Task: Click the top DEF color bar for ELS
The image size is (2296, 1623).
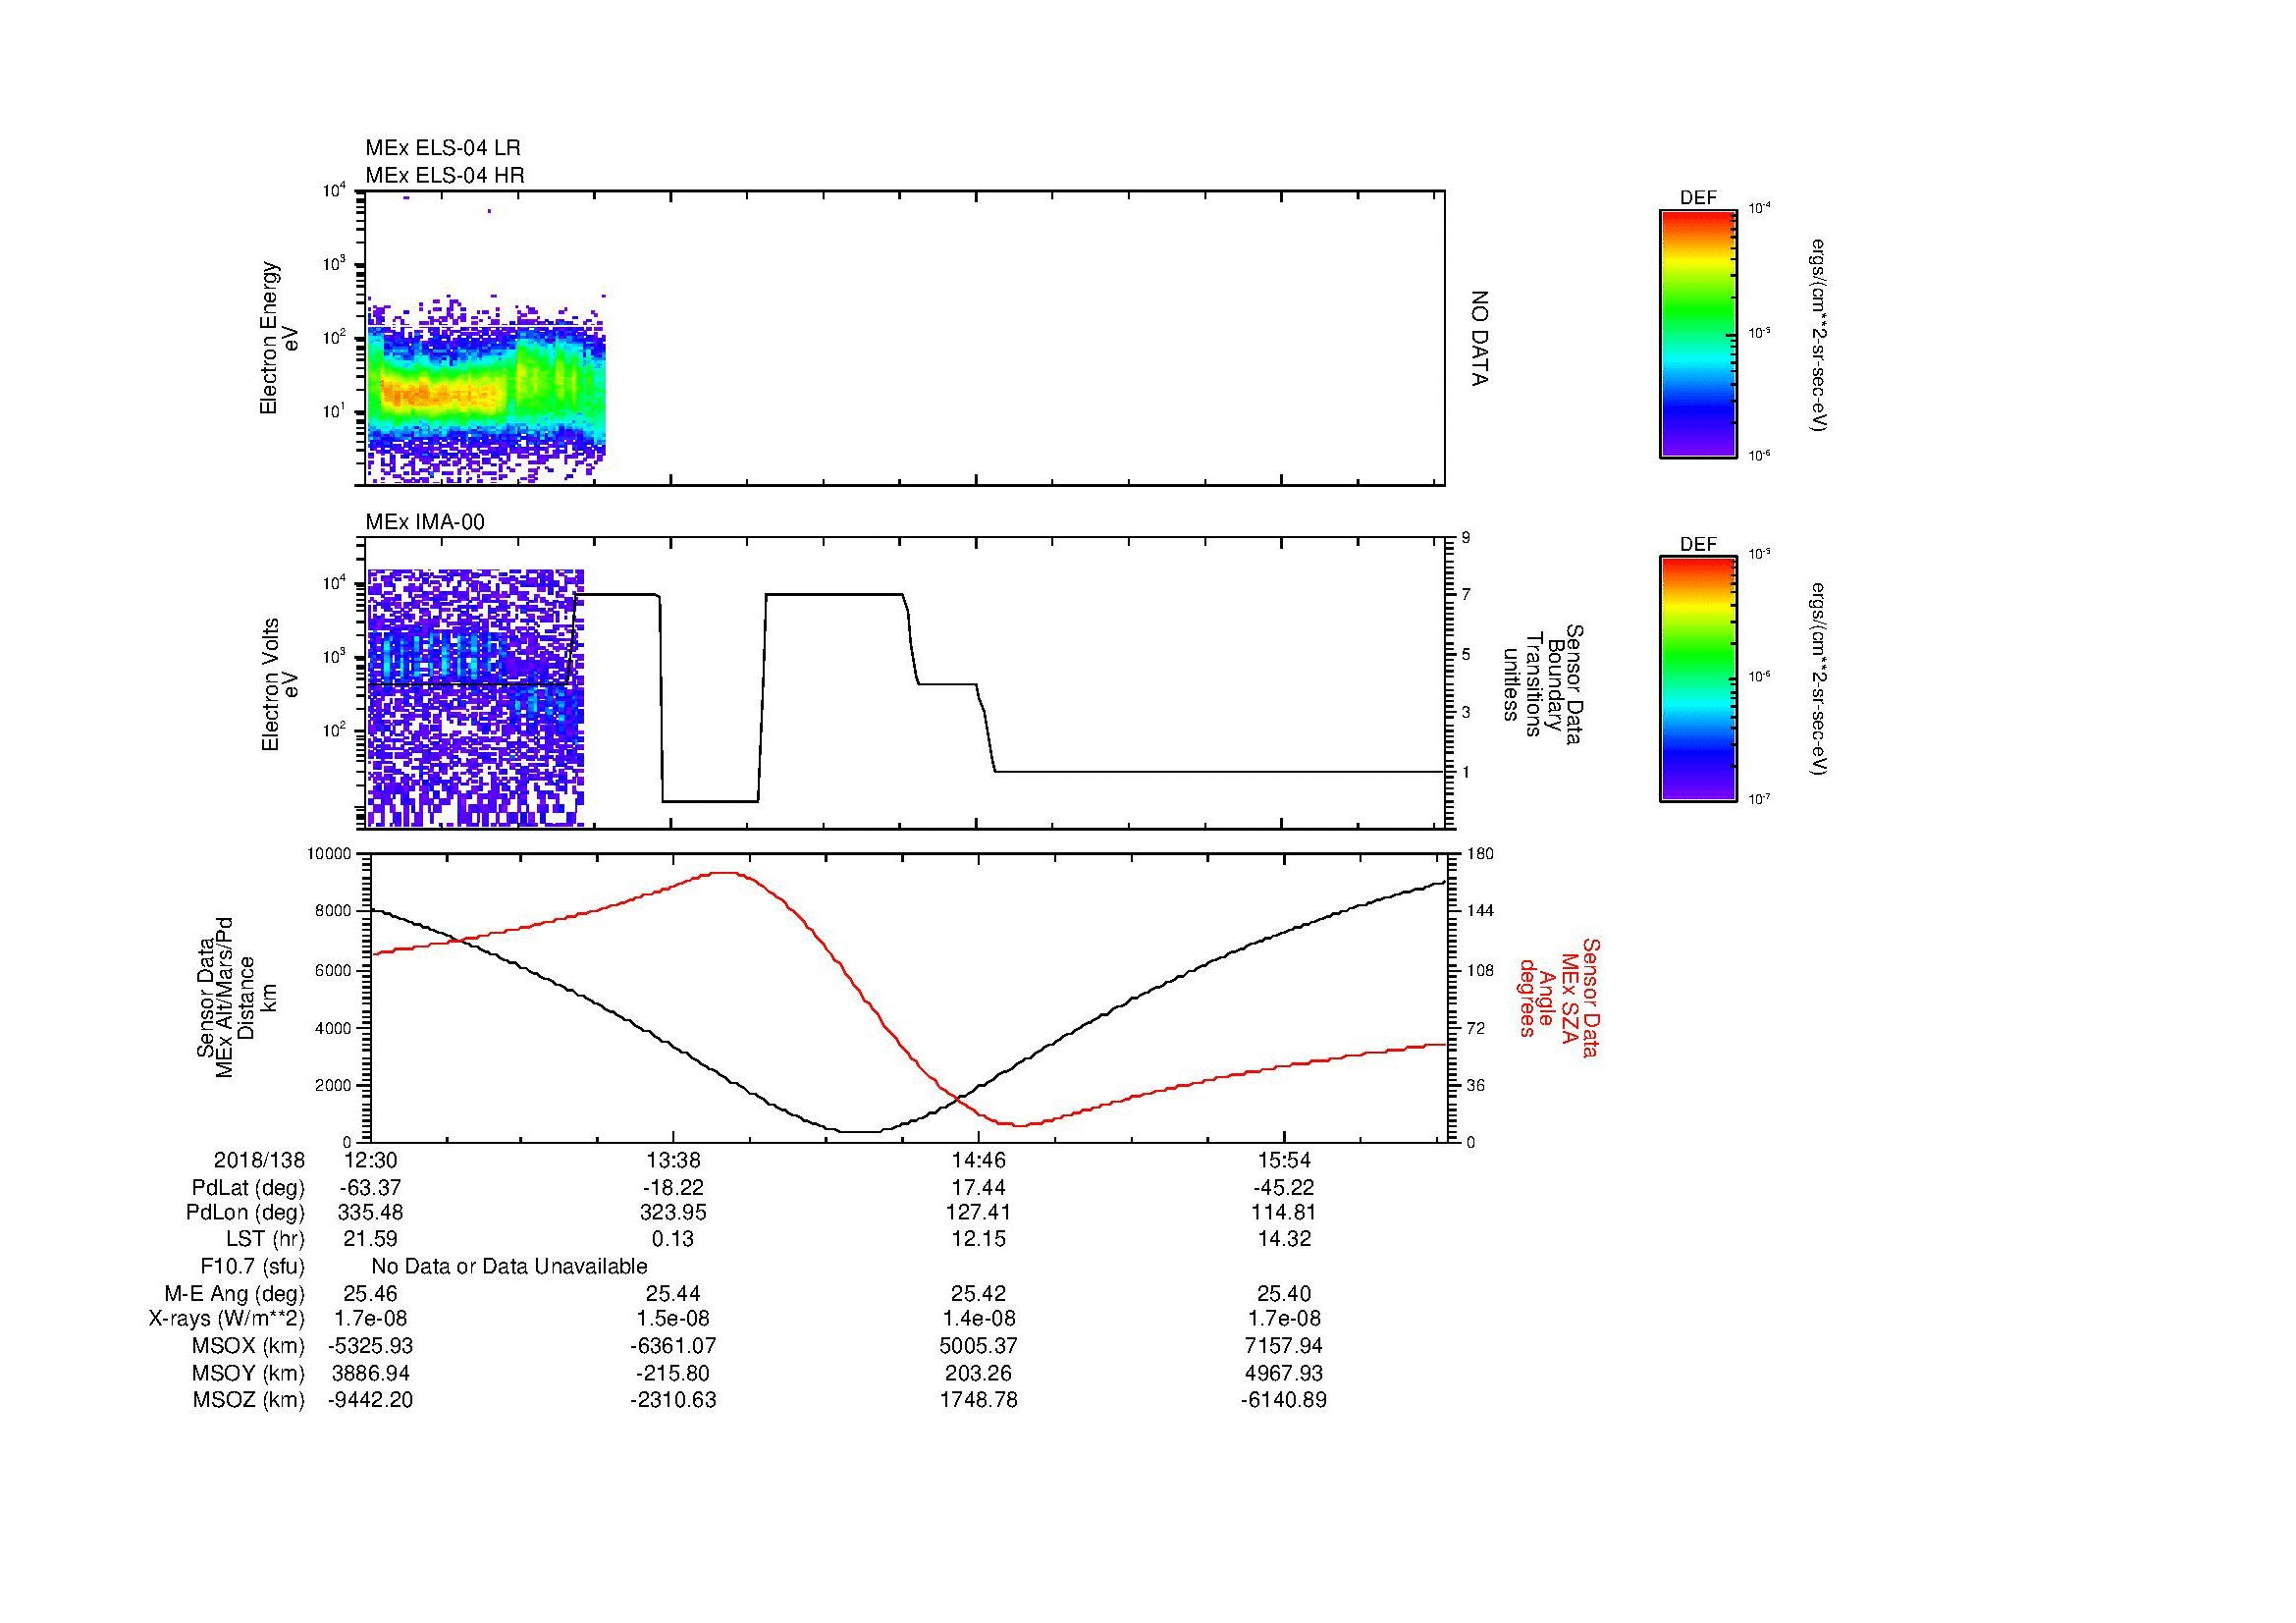Action: coord(1697,333)
